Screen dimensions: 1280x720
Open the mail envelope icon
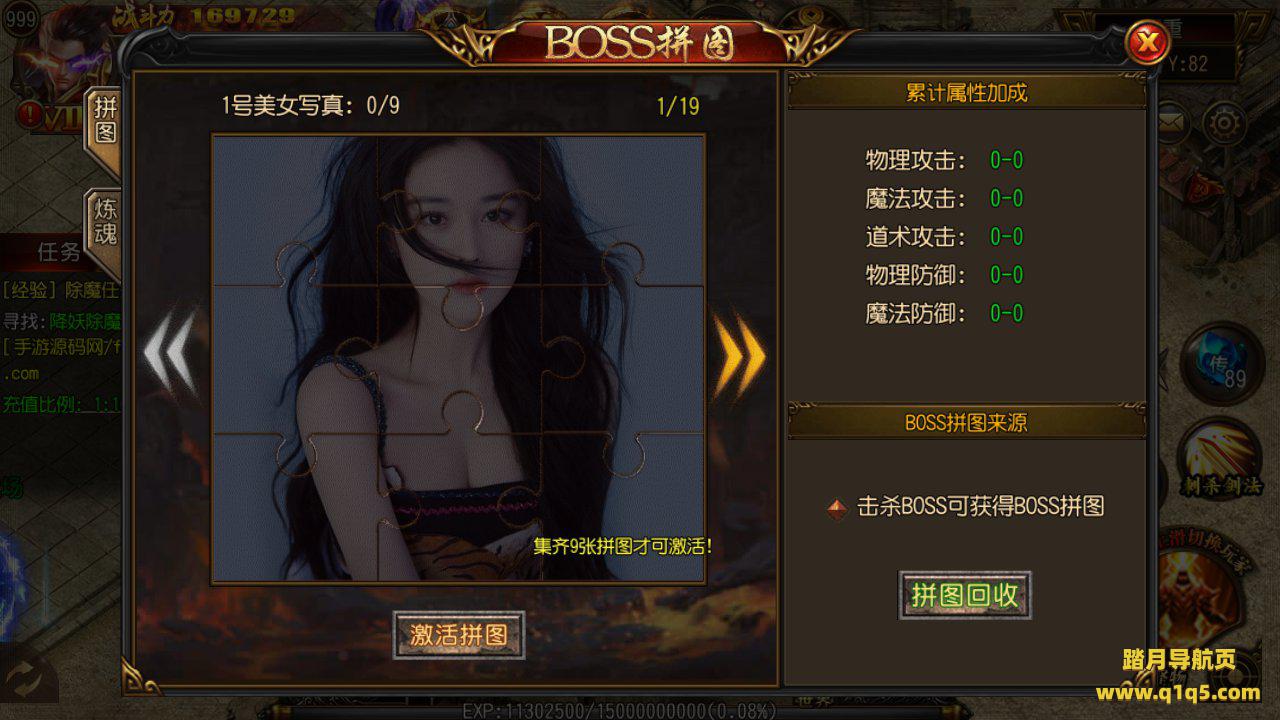click(x=1170, y=124)
